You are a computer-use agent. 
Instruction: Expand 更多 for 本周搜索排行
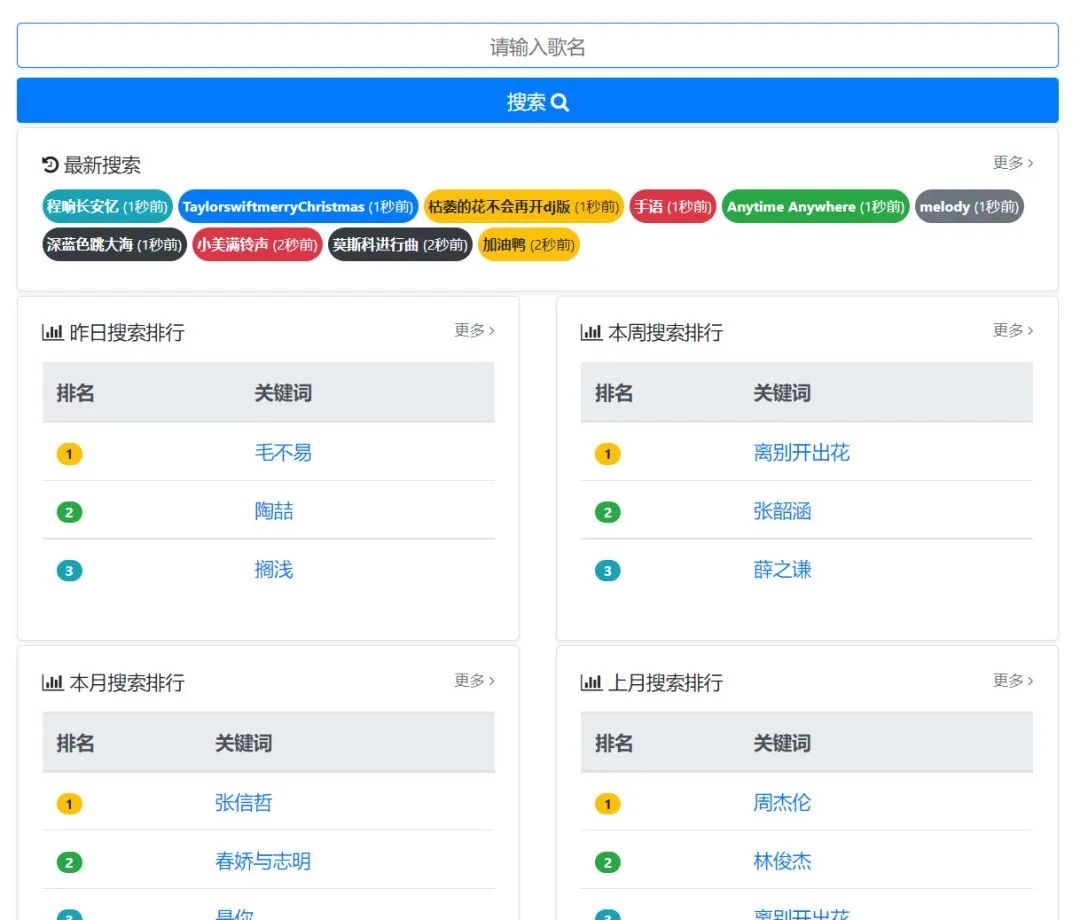coord(1012,331)
